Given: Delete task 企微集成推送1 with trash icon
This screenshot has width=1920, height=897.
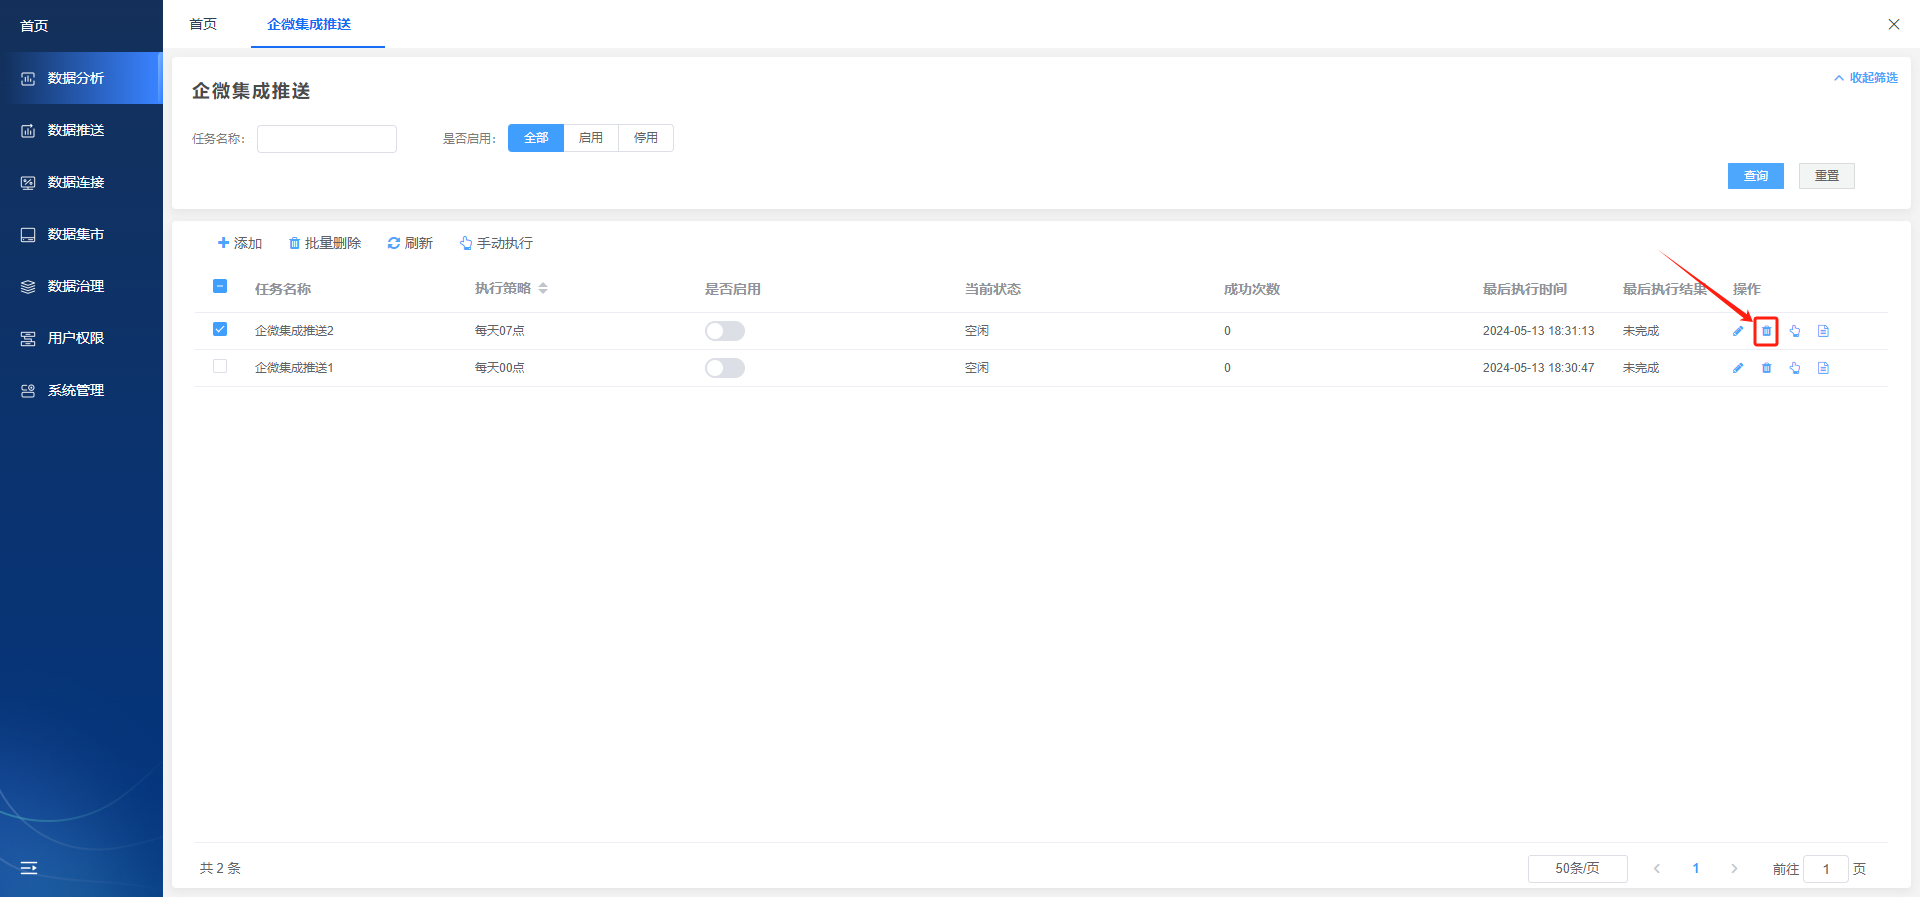Looking at the screenshot, I should (x=1766, y=368).
